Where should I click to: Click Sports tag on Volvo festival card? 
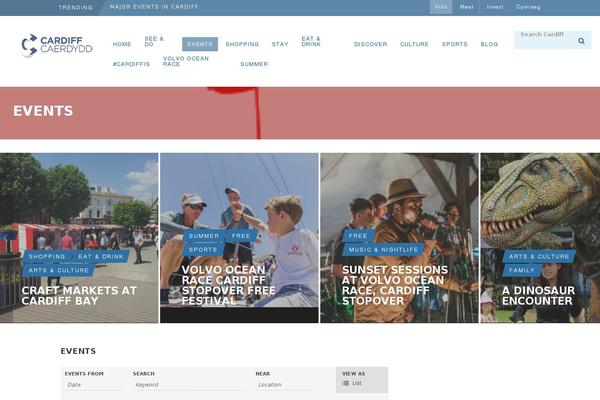click(x=203, y=250)
